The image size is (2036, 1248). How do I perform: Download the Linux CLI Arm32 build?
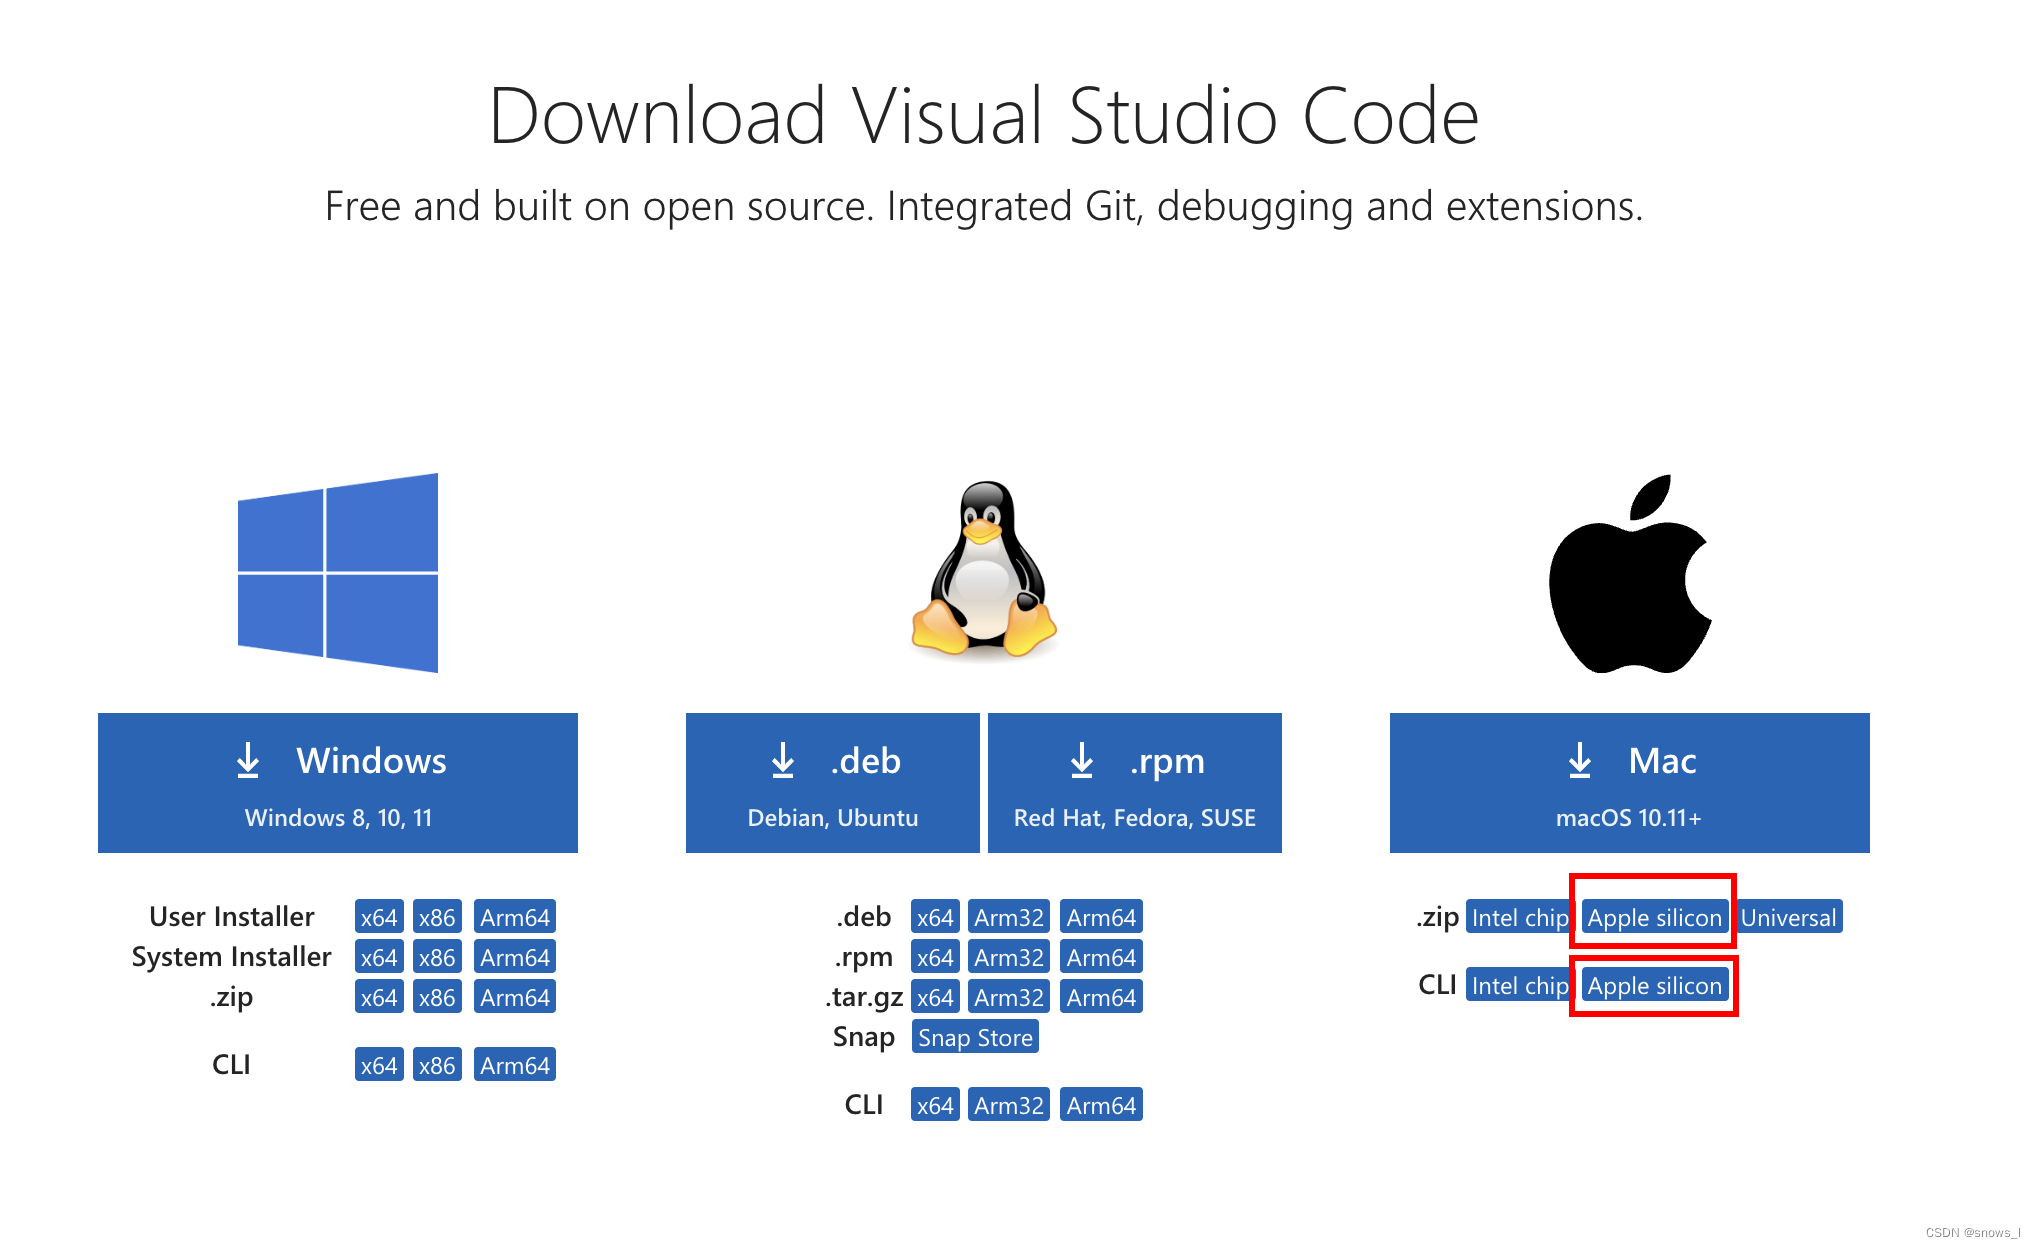point(1009,1105)
